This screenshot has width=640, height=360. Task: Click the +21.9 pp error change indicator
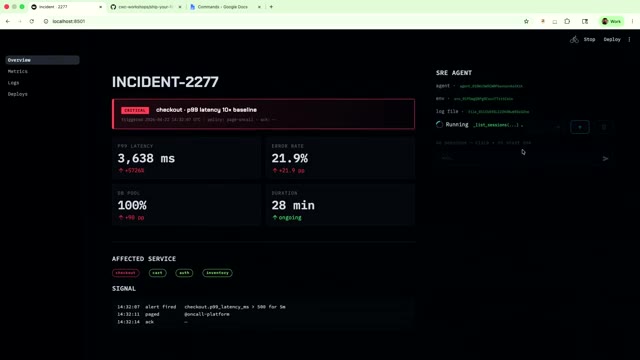coord(289,171)
